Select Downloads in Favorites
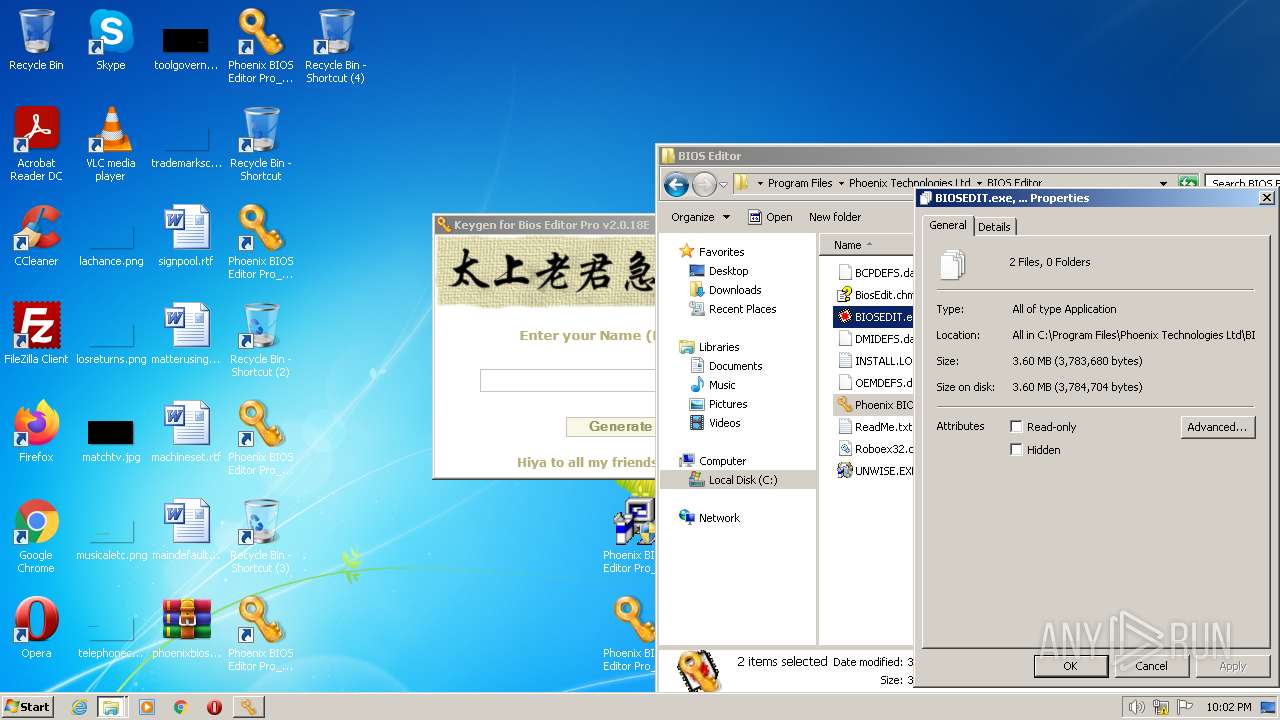The width and height of the screenshot is (1280, 720). tap(735, 290)
